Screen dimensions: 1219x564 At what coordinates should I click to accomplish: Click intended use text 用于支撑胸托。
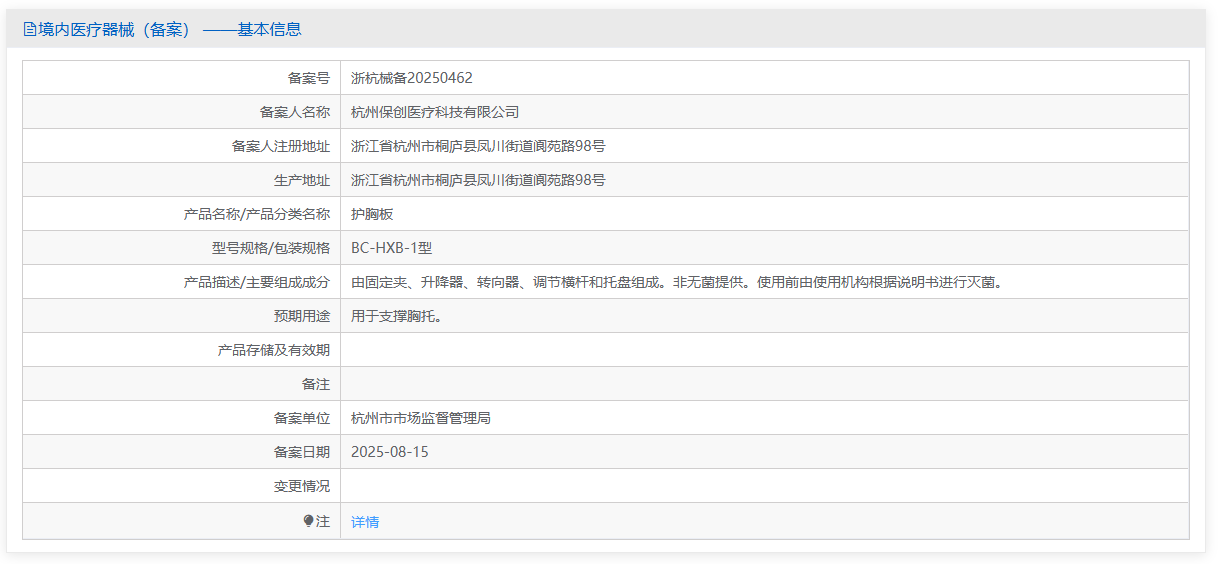pyautogui.click(x=396, y=316)
